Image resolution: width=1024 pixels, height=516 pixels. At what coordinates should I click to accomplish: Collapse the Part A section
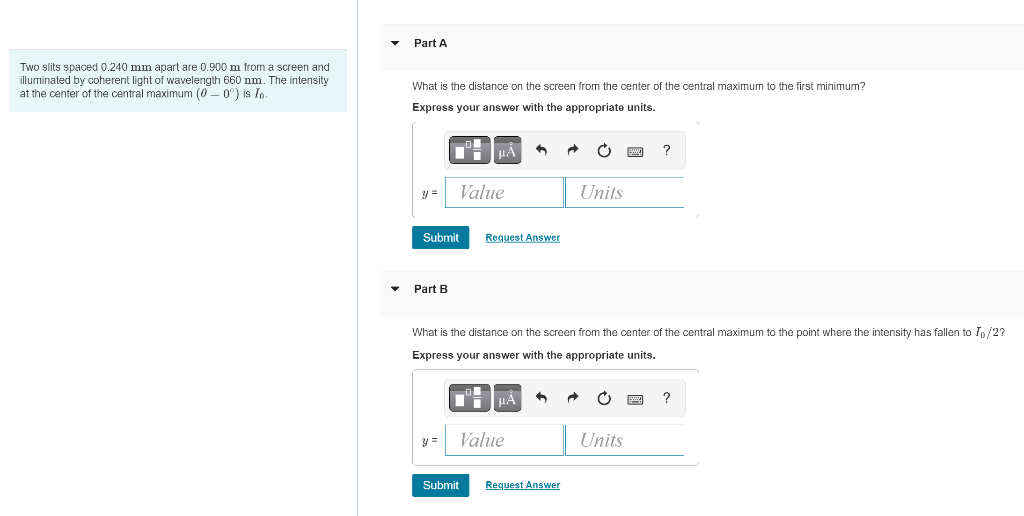point(394,43)
